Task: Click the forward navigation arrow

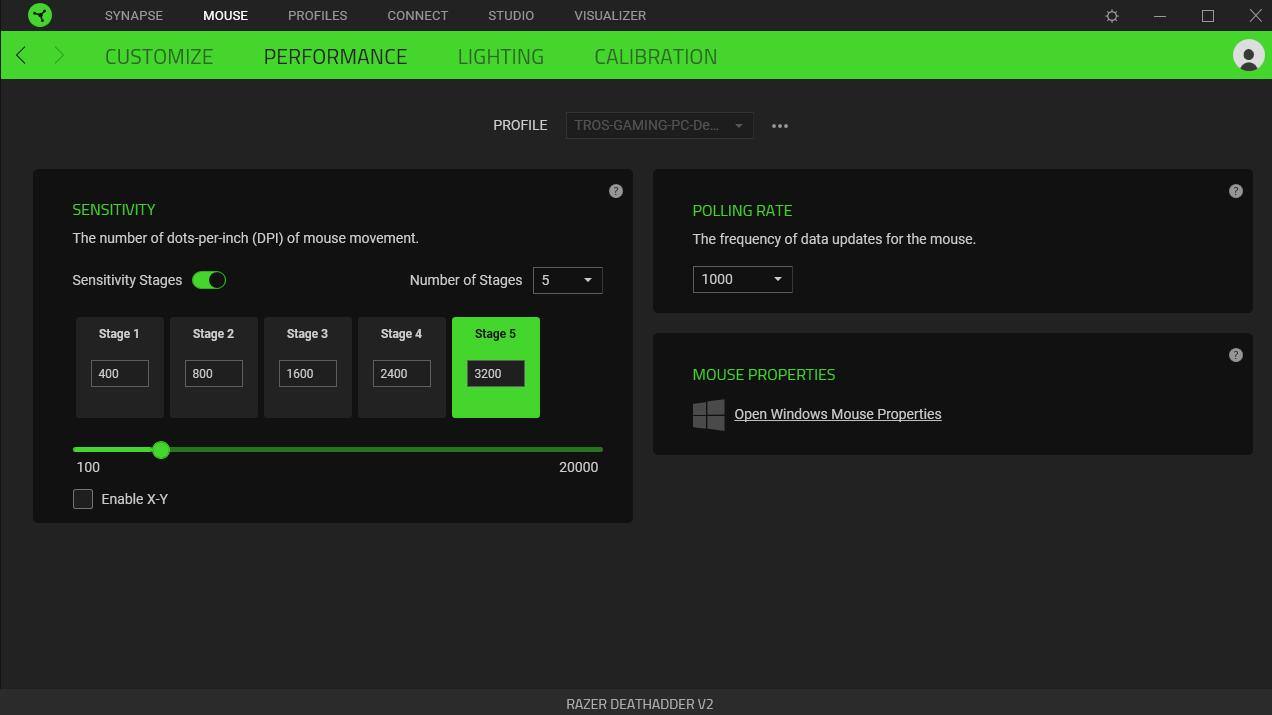Action: click(x=59, y=56)
